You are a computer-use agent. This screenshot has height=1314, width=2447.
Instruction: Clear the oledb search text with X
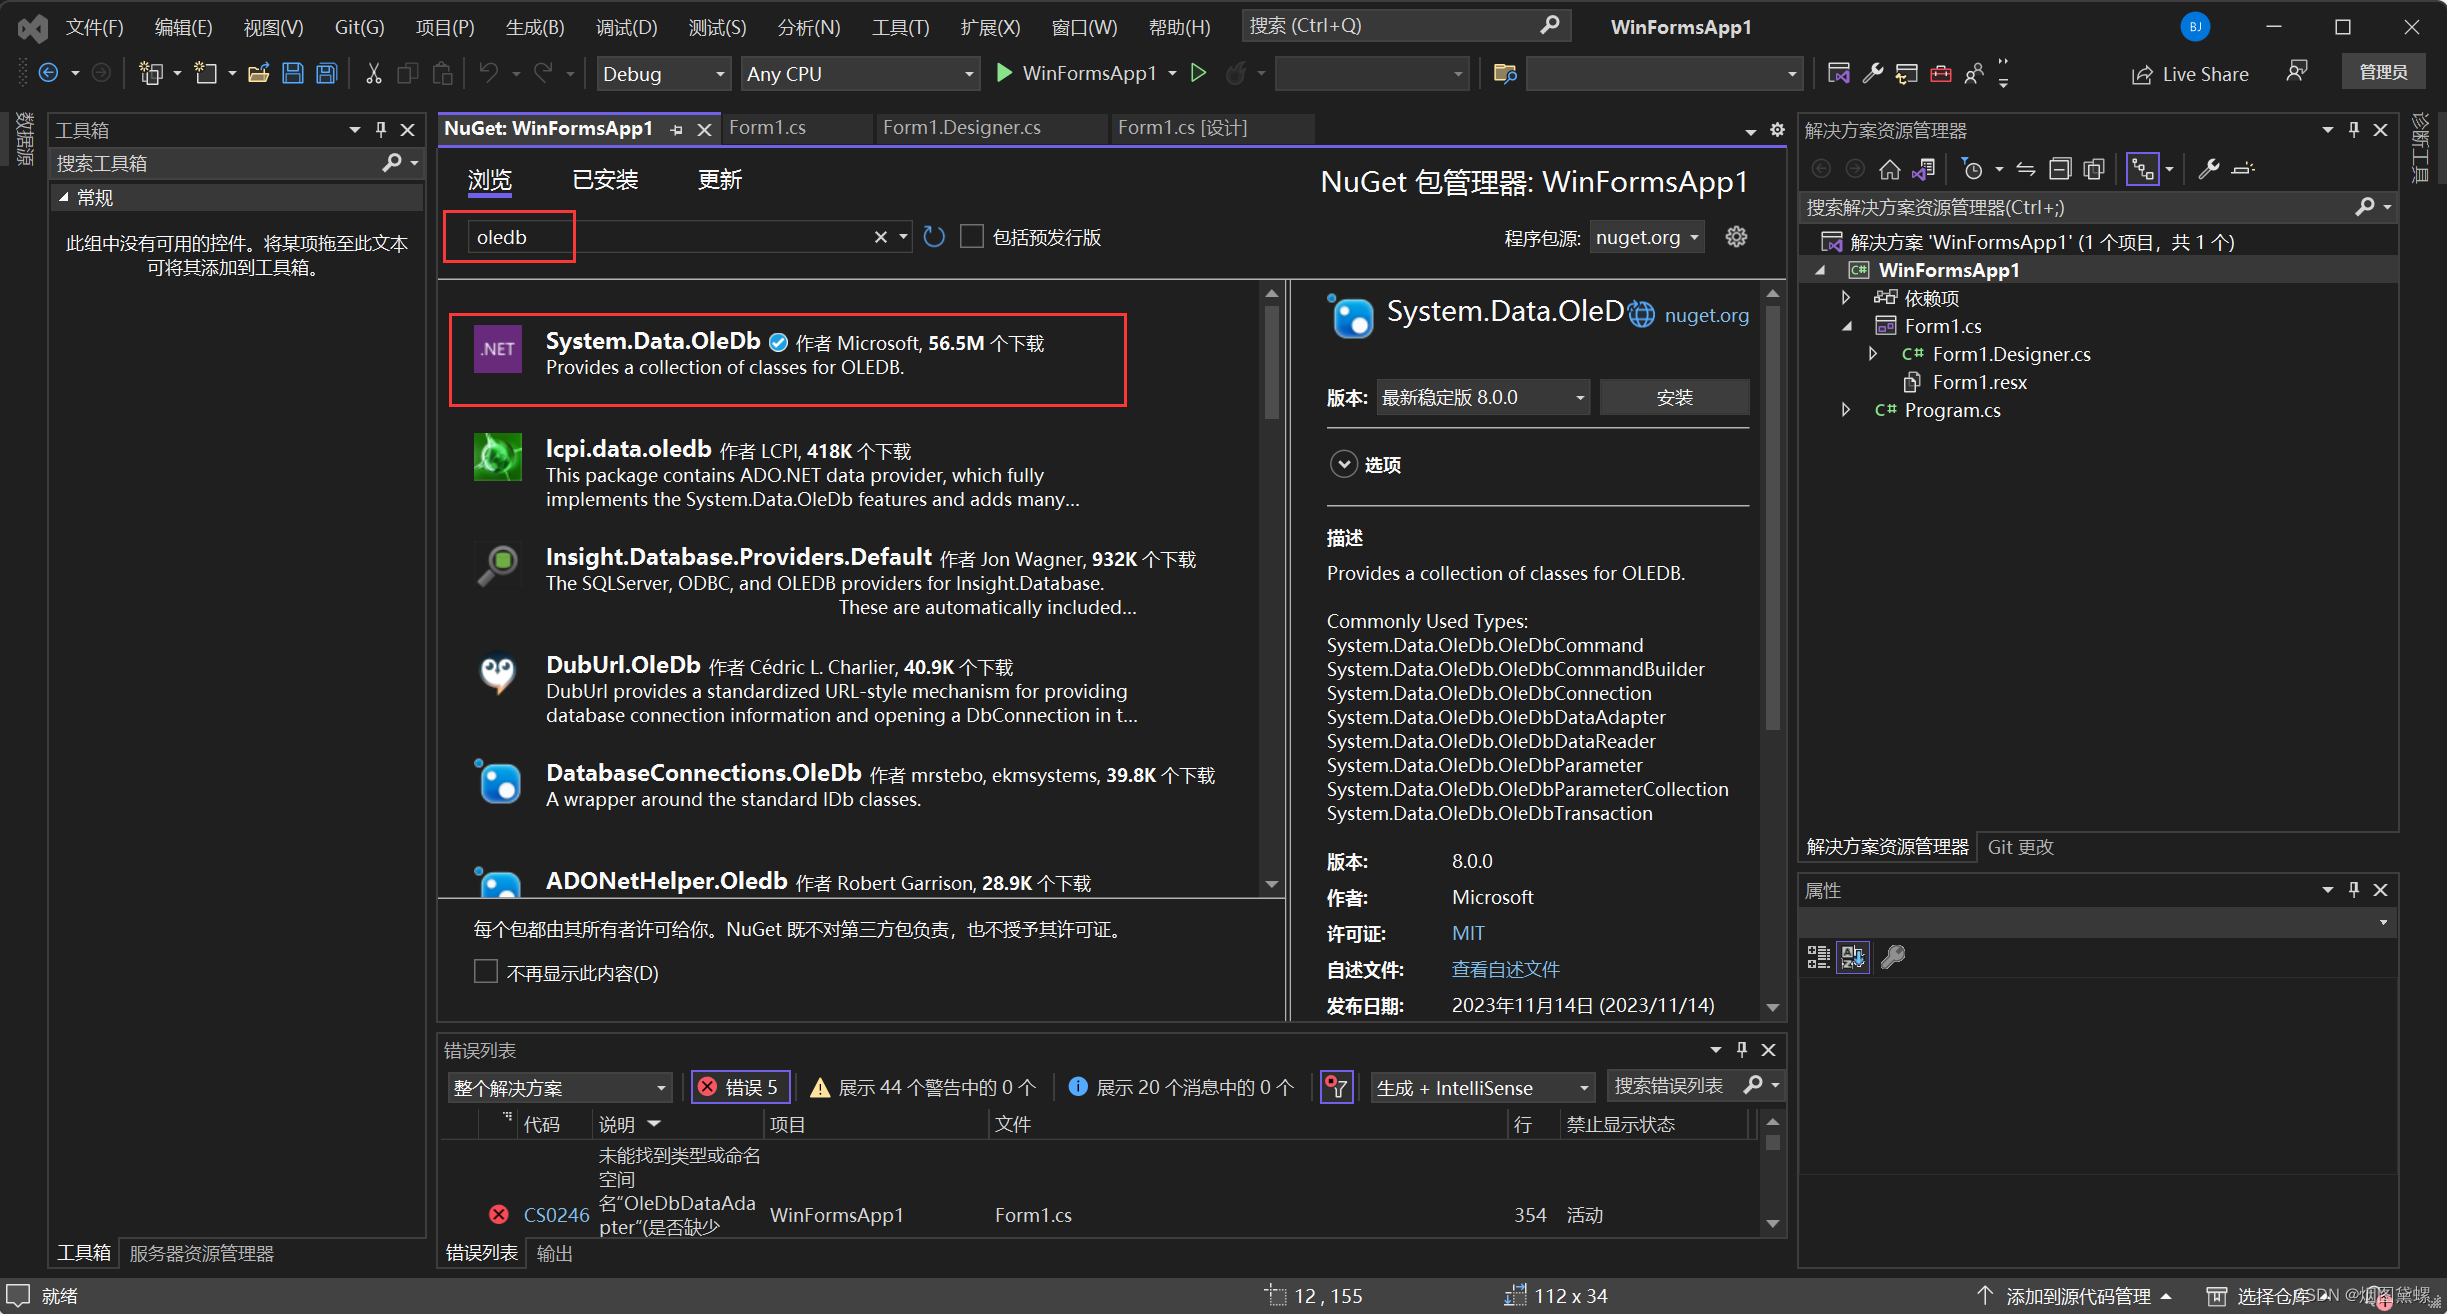880,237
